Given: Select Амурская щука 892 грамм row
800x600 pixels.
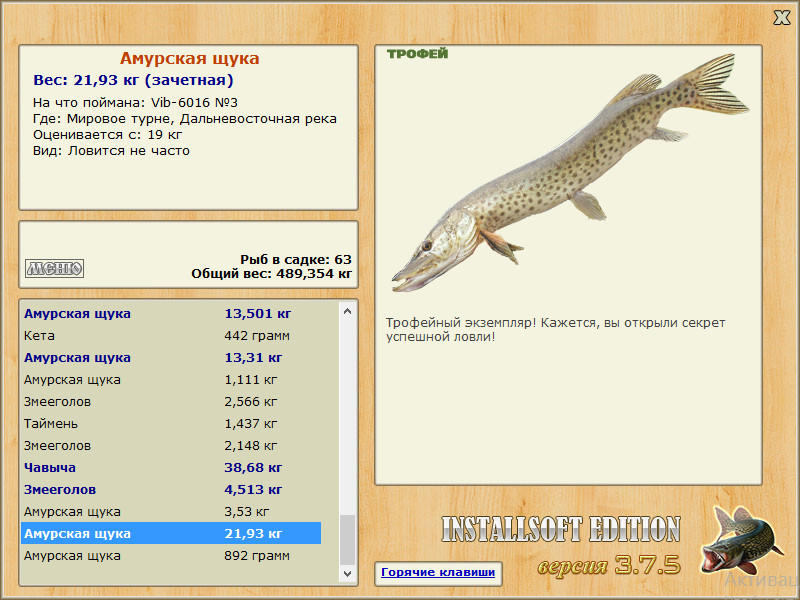Looking at the screenshot, I should 171,555.
